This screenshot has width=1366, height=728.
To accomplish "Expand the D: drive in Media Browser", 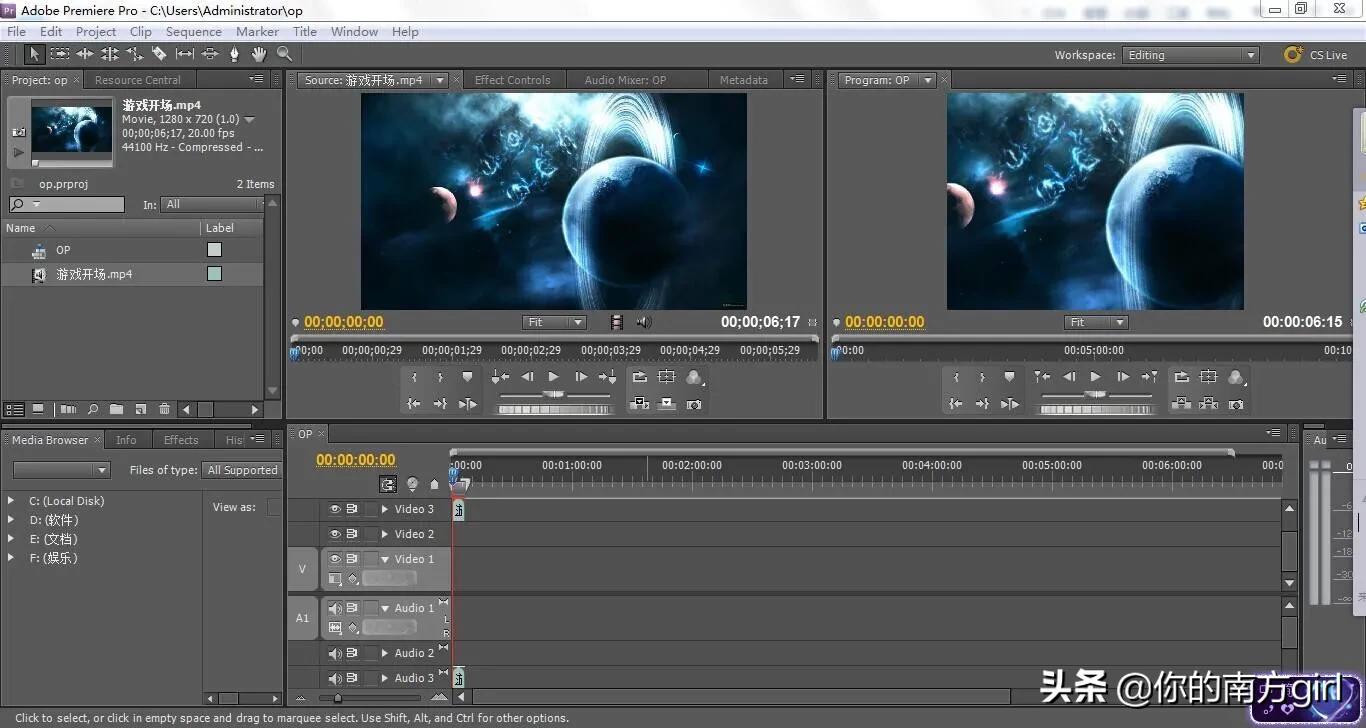I will pyautogui.click(x=11, y=520).
